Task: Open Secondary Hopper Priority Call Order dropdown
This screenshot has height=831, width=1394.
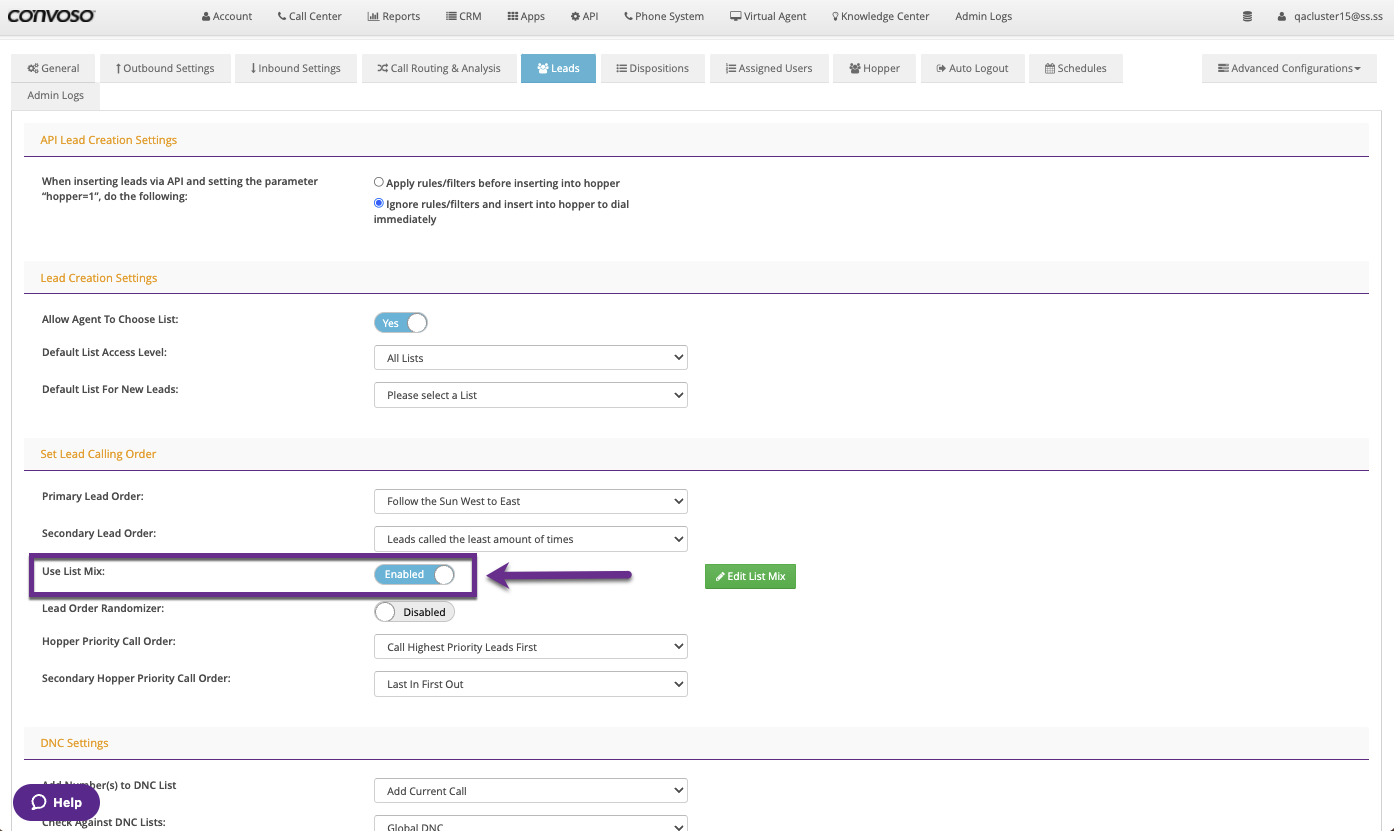Action: 531,684
